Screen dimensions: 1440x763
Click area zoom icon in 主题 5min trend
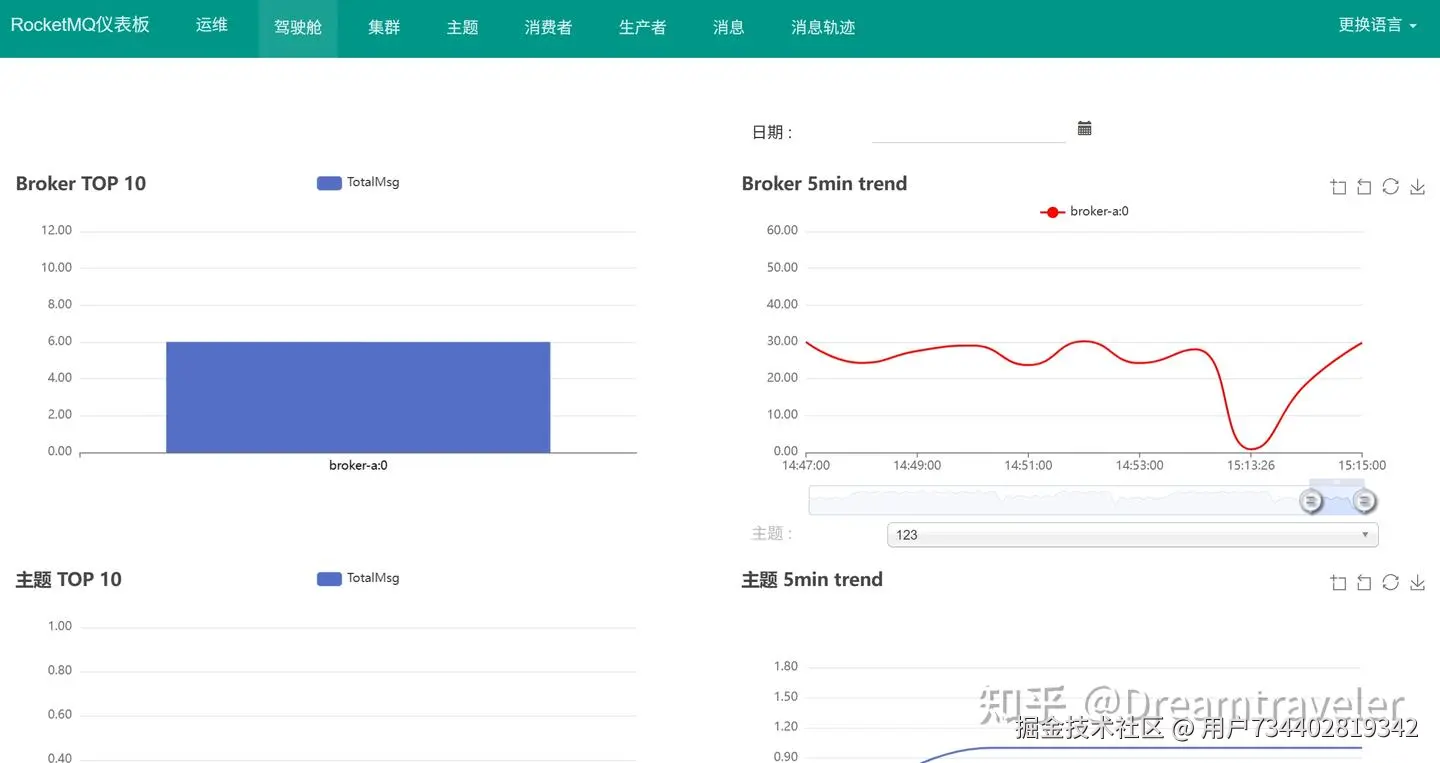[1339, 583]
